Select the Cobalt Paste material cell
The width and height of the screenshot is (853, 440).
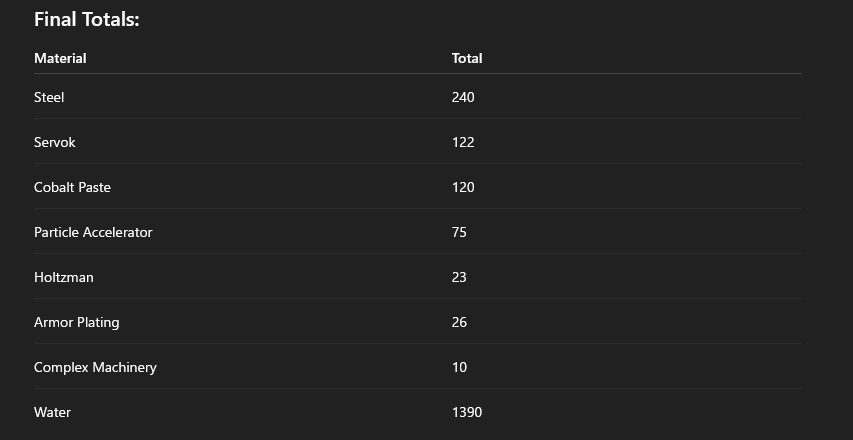pyautogui.click(x=72, y=188)
